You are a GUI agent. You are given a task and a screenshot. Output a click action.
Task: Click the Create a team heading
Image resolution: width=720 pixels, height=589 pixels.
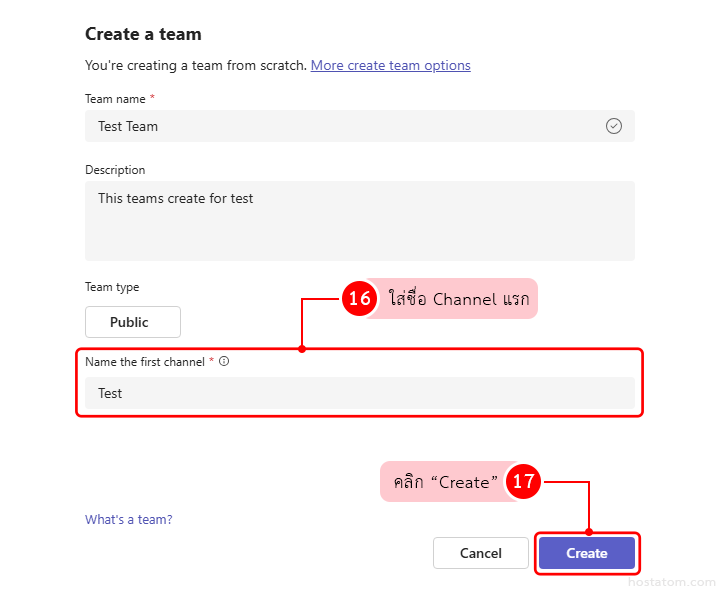coord(143,34)
